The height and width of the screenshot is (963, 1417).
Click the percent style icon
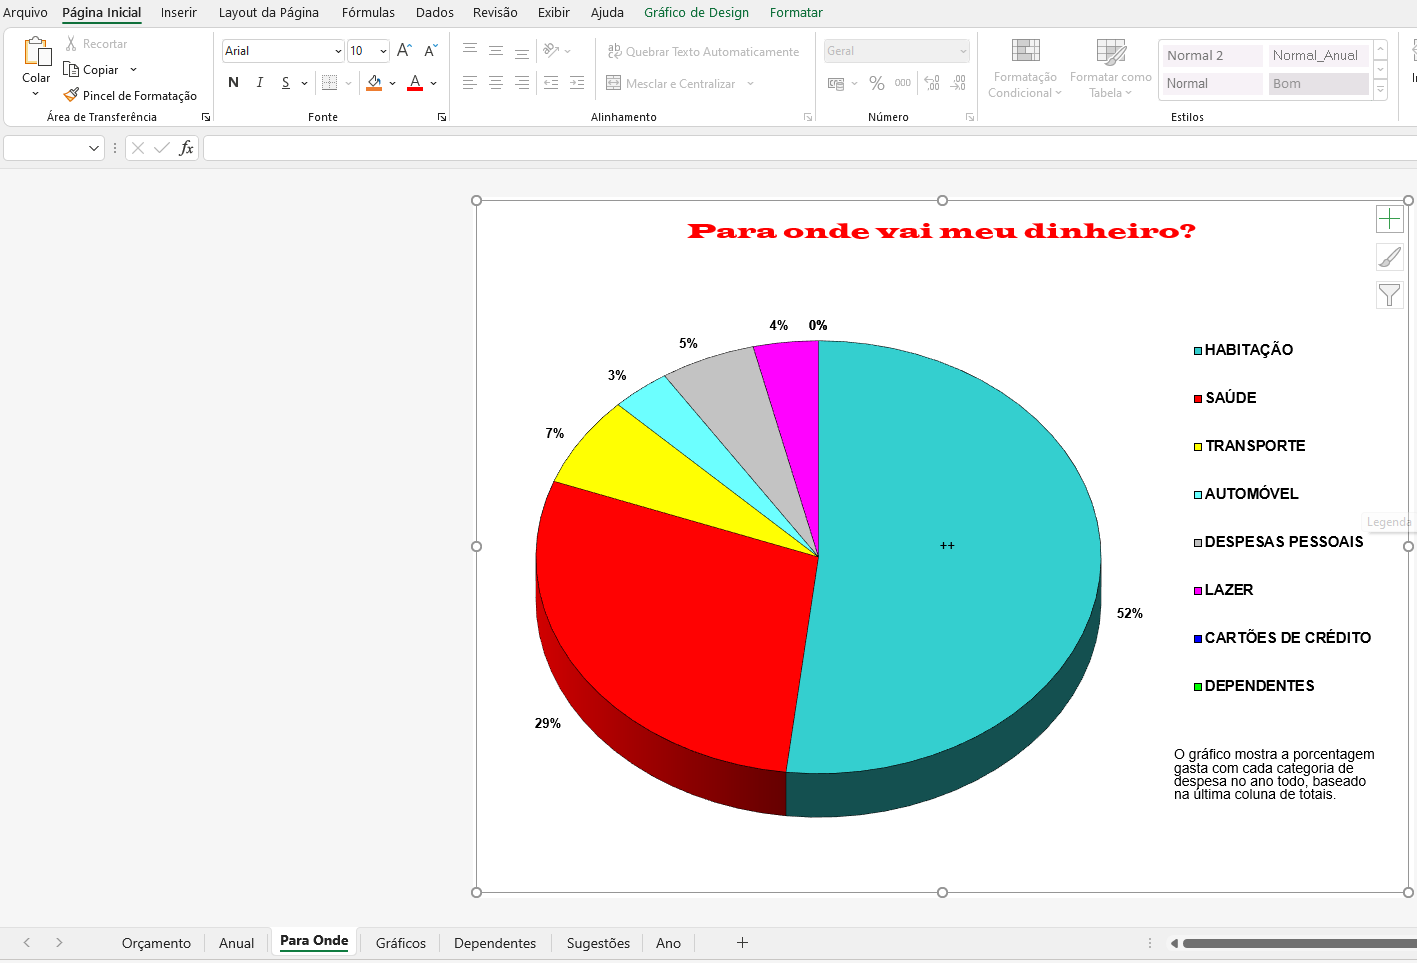tap(876, 84)
